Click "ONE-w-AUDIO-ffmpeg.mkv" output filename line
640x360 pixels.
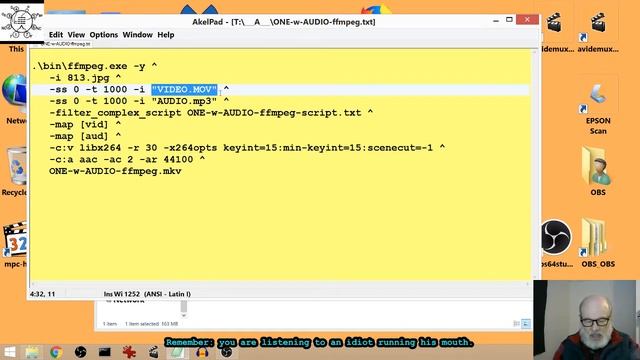pos(115,171)
